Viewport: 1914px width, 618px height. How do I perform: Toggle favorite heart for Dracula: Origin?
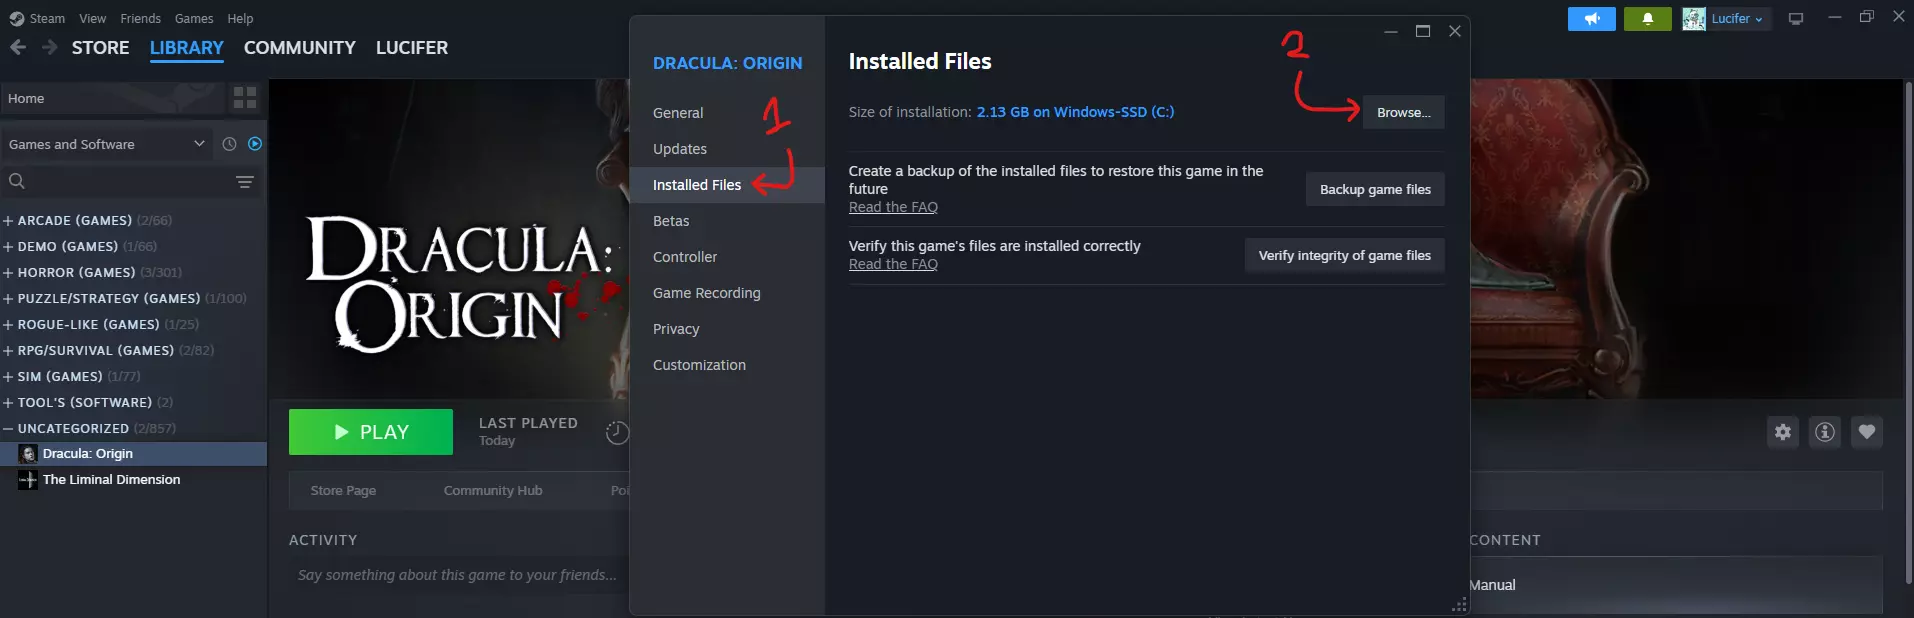(1867, 432)
